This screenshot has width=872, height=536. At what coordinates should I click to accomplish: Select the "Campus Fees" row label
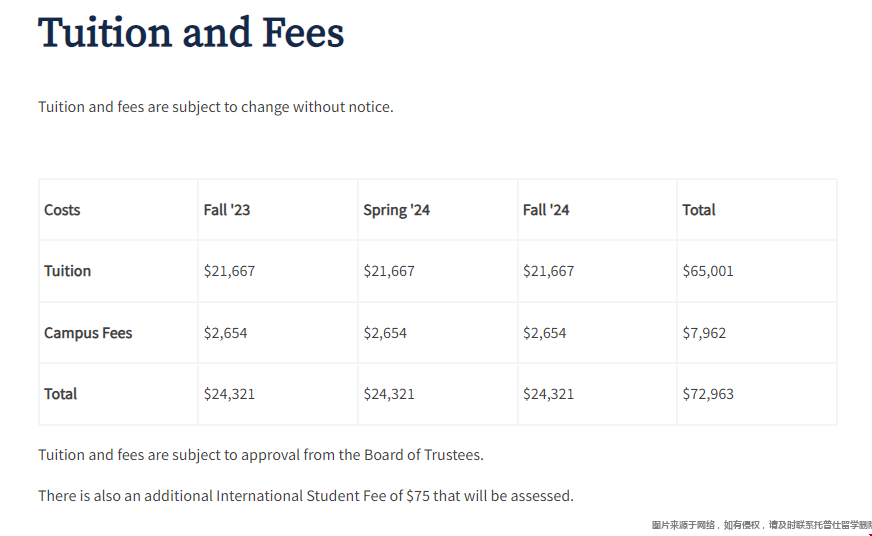88,333
